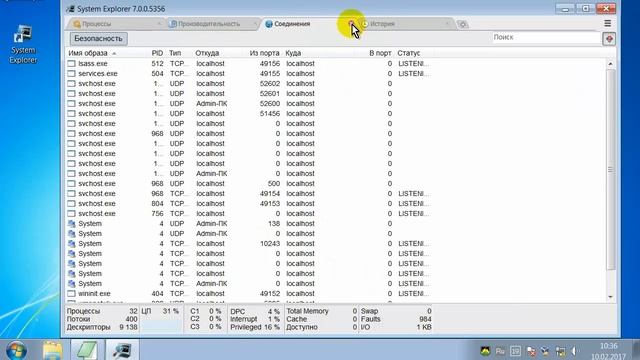
Task: Select the wininit.exe row icon
Action: pyautogui.click(x=71, y=293)
